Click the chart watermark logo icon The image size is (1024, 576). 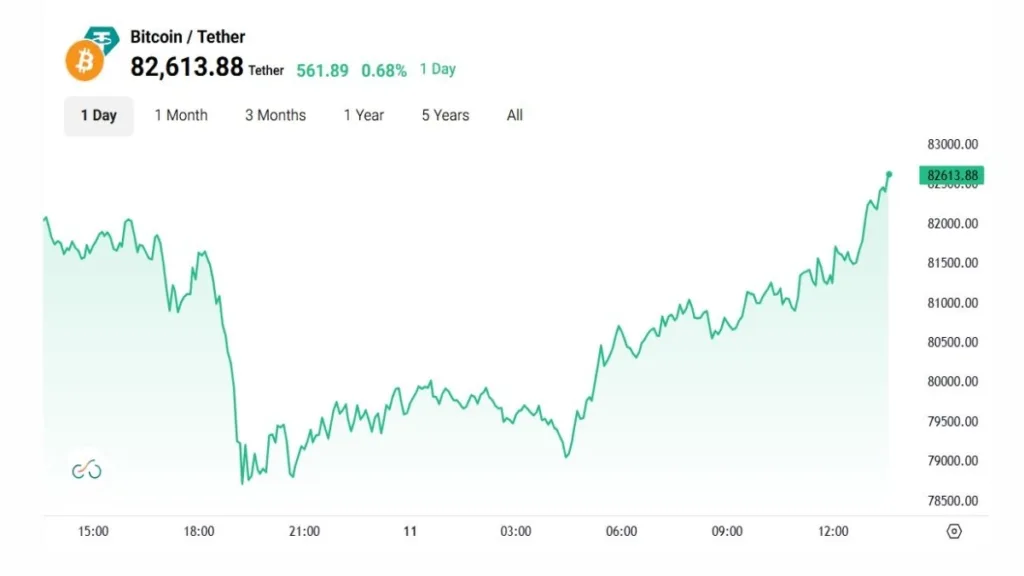tap(86, 469)
